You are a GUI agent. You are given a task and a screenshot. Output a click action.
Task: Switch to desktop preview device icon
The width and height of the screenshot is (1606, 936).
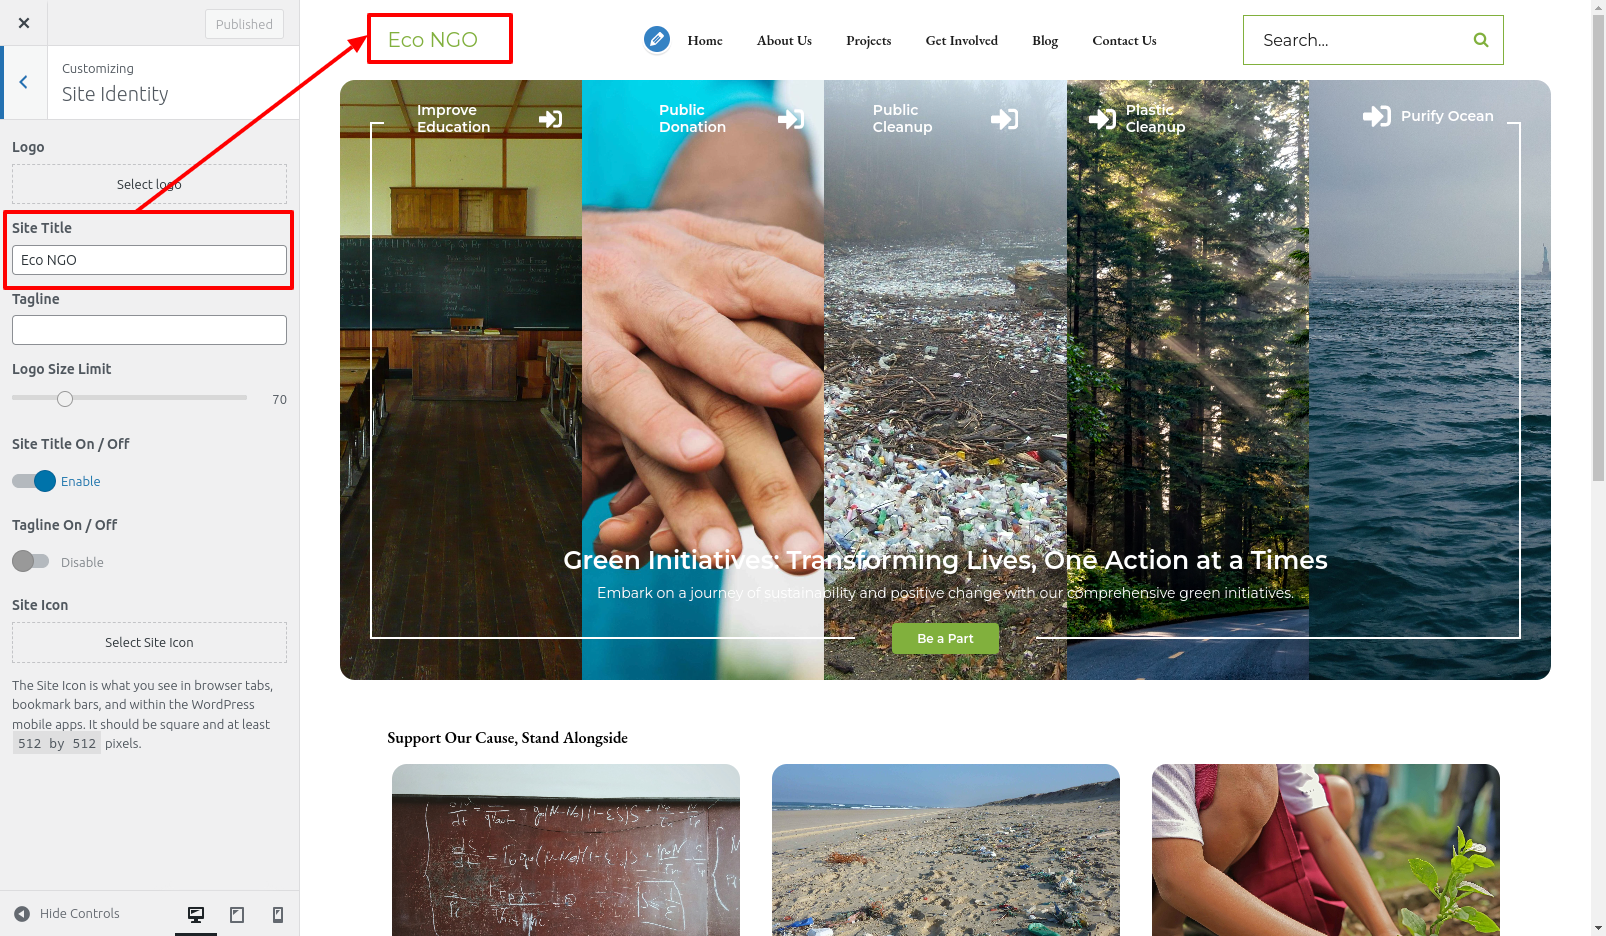[196, 914]
